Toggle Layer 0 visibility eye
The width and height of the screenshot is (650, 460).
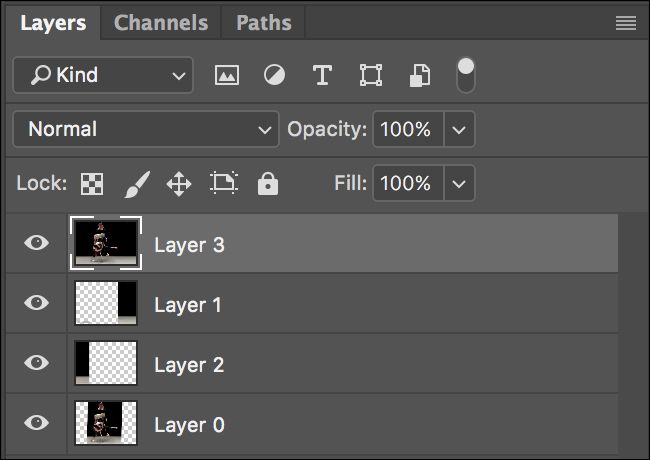point(36,423)
